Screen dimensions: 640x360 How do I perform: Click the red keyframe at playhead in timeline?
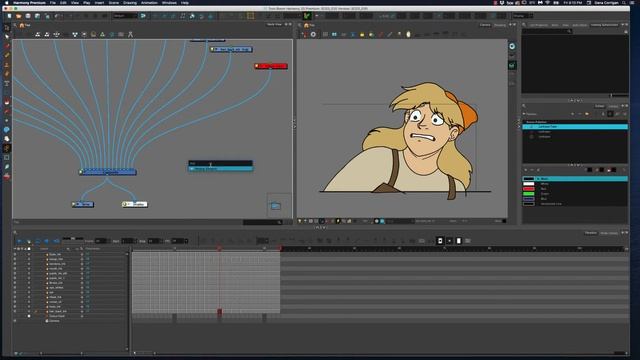[x=219, y=311]
